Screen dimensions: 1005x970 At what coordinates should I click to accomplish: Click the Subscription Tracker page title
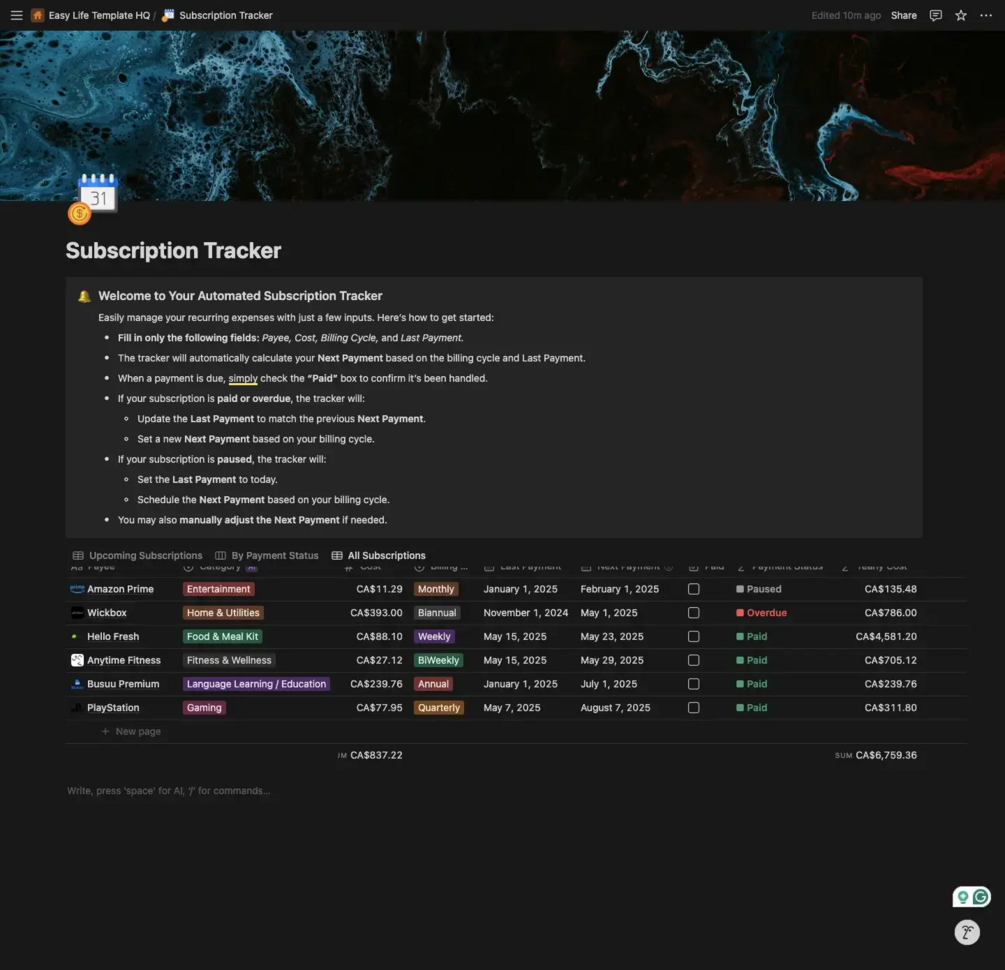(x=173, y=251)
